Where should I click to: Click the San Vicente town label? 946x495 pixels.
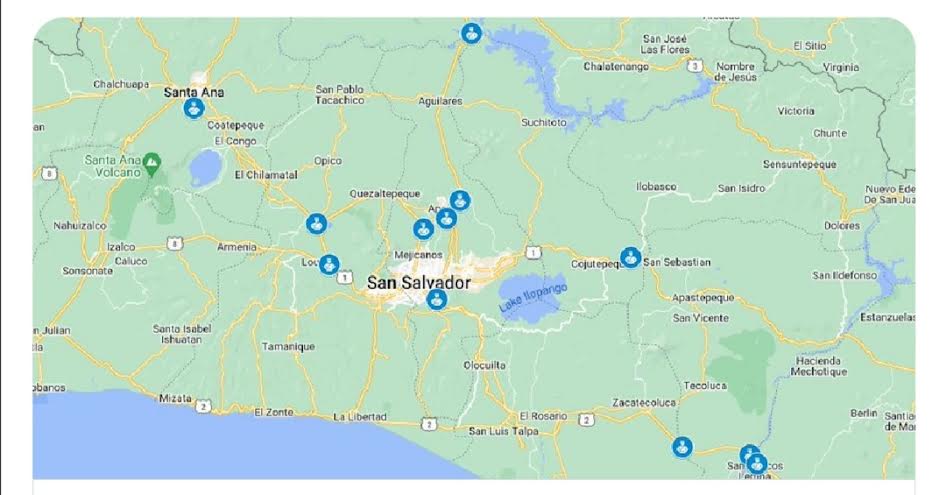coord(700,318)
